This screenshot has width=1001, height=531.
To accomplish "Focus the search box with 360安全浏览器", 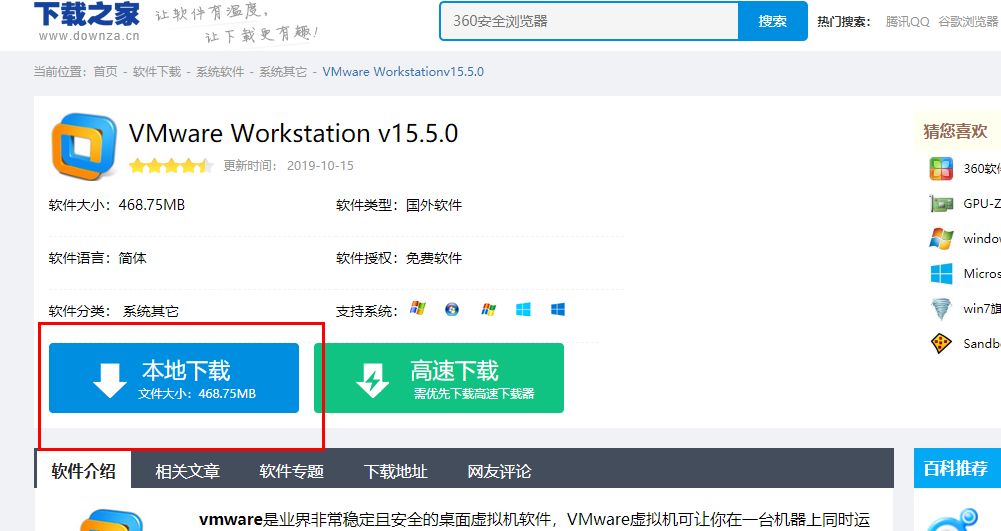I will [x=589, y=21].
